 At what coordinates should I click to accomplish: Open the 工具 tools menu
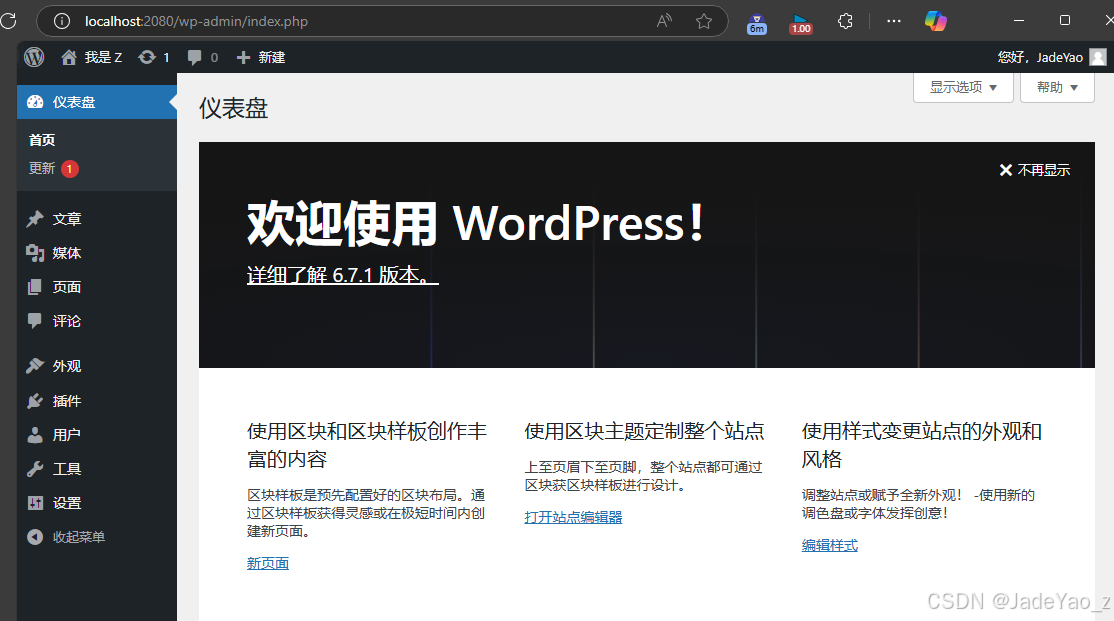[97, 469]
